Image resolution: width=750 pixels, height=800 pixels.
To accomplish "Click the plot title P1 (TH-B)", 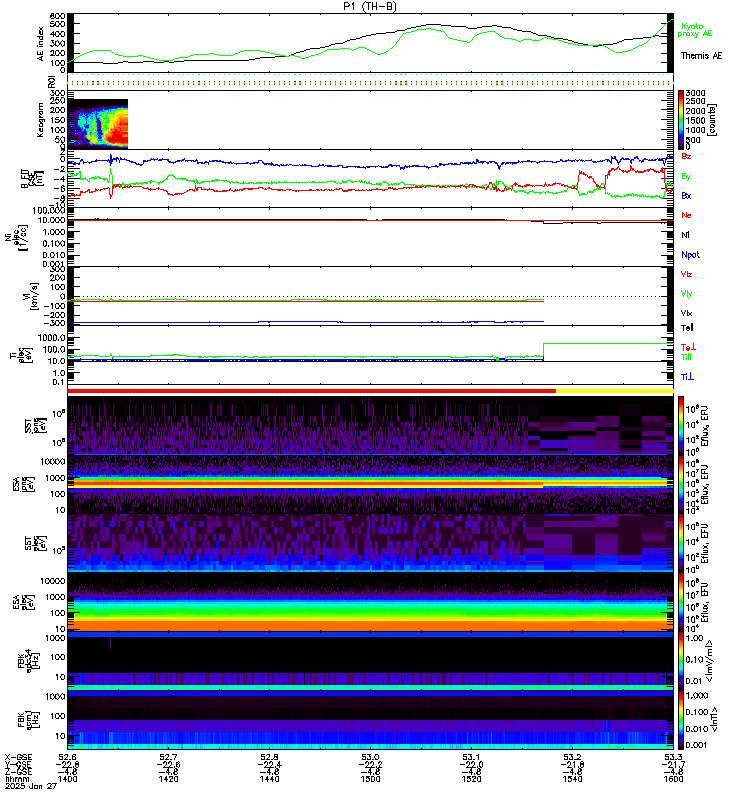I will click(370, 6).
